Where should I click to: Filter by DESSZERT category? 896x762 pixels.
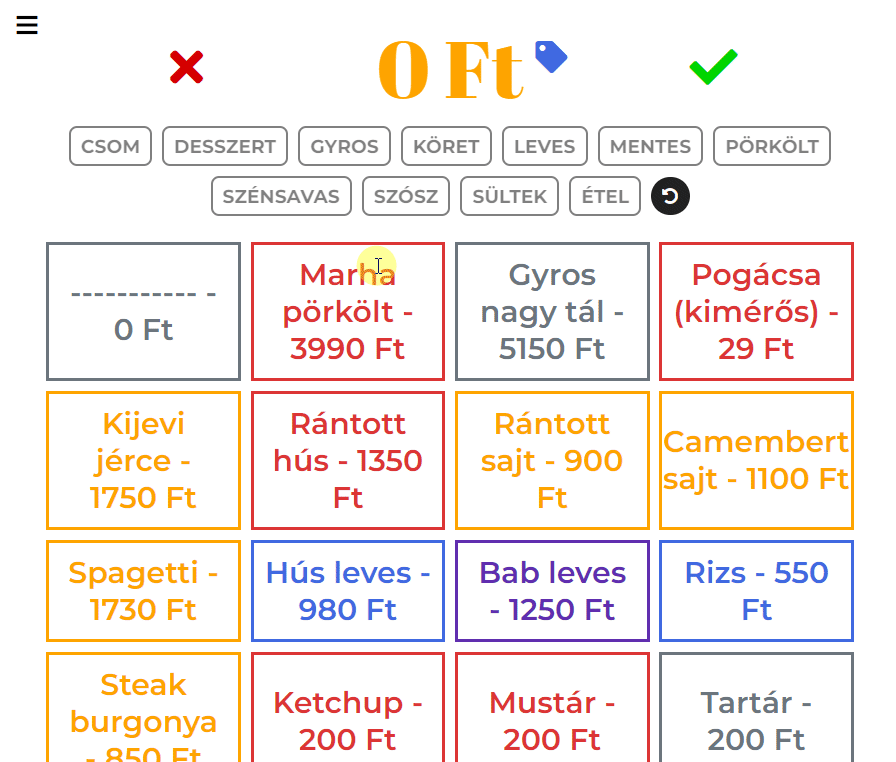click(x=225, y=146)
